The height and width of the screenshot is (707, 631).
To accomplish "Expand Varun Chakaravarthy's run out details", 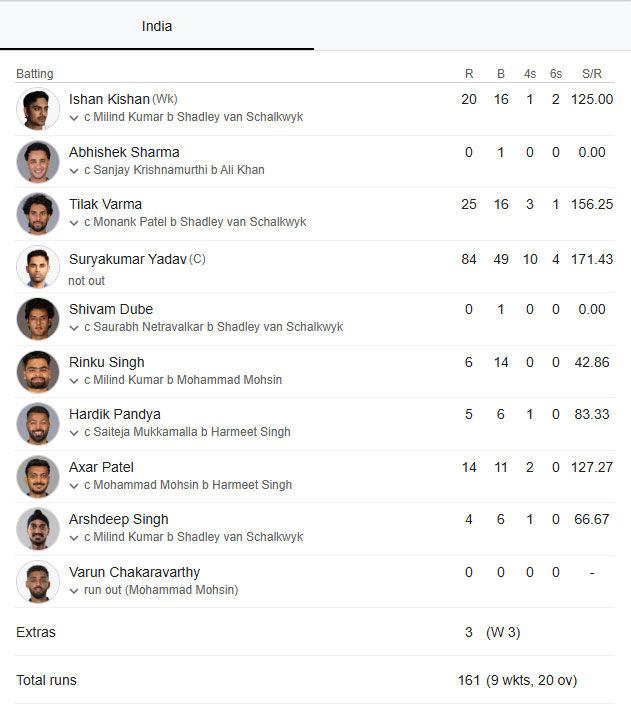I will click(74, 591).
